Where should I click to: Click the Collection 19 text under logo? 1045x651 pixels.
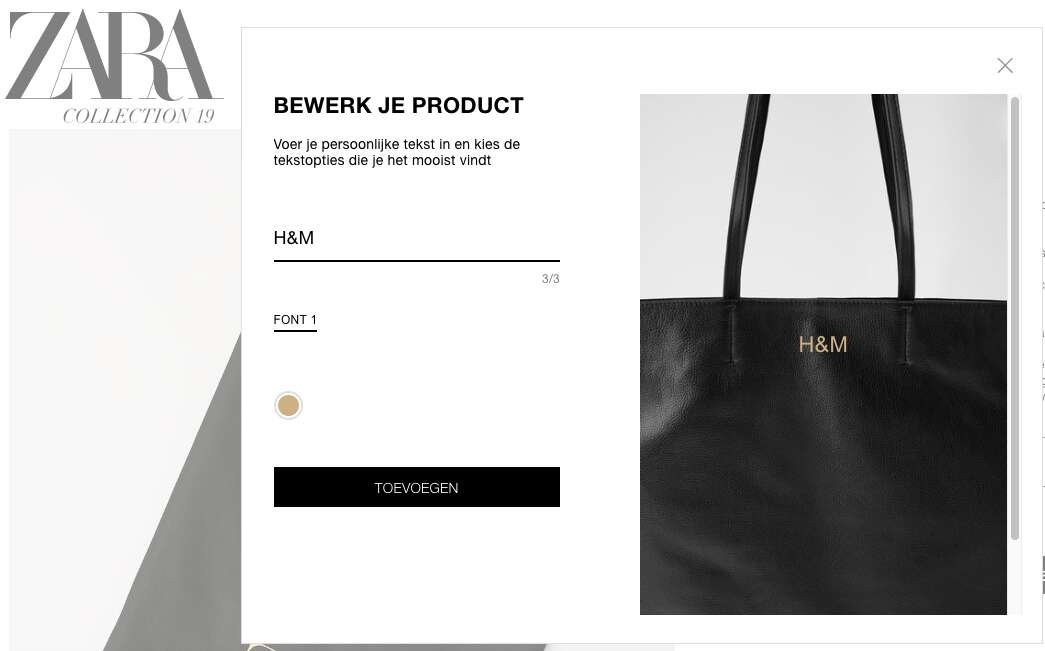tap(139, 116)
